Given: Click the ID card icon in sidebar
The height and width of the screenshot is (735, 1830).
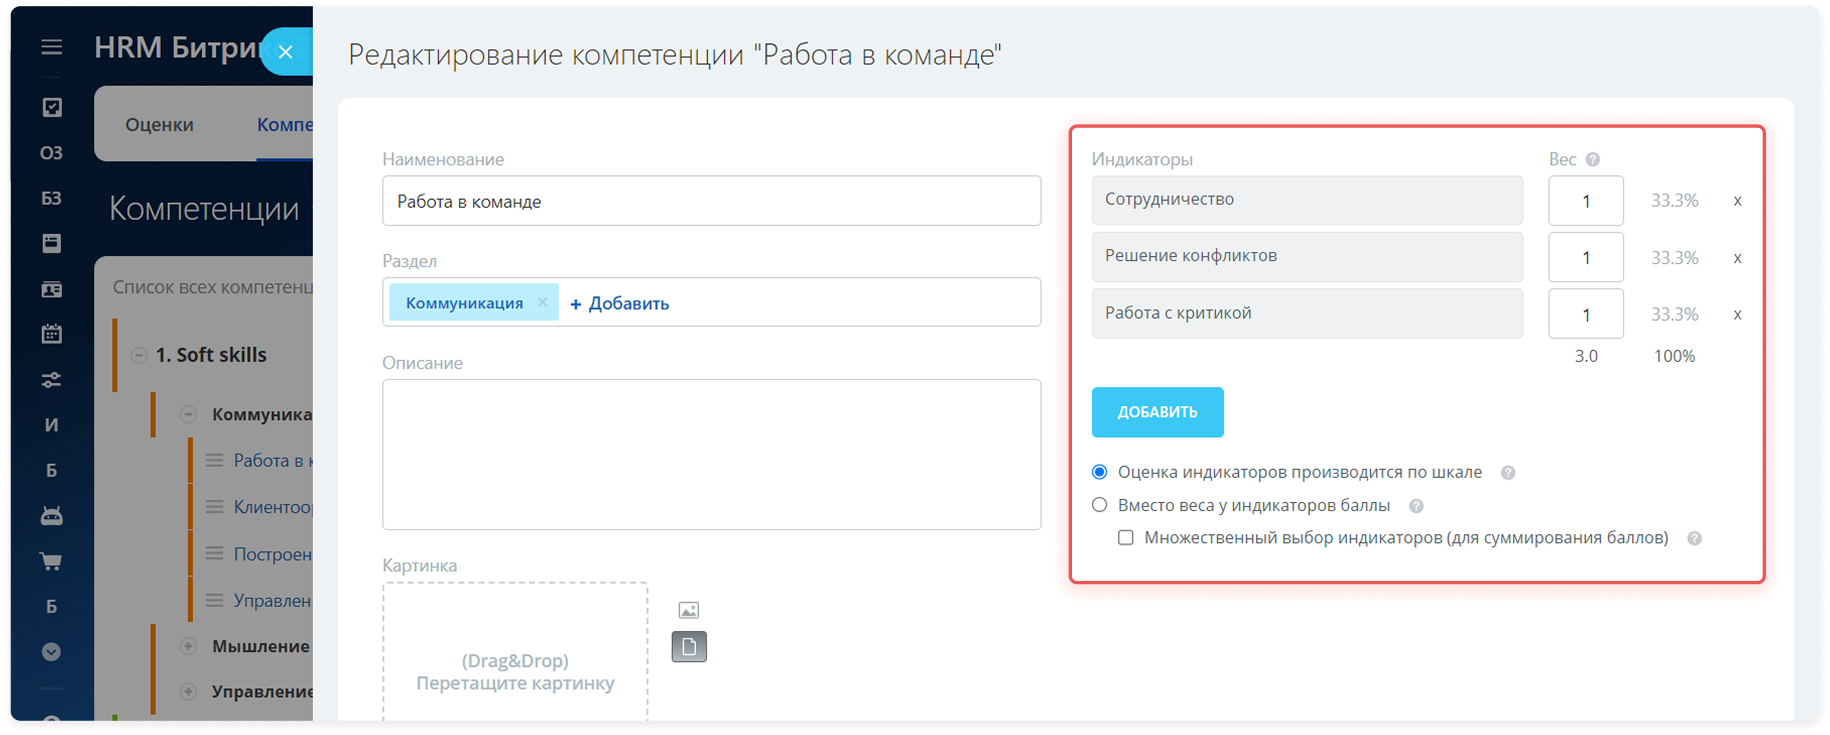Looking at the screenshot, I should tap(52, 289).
